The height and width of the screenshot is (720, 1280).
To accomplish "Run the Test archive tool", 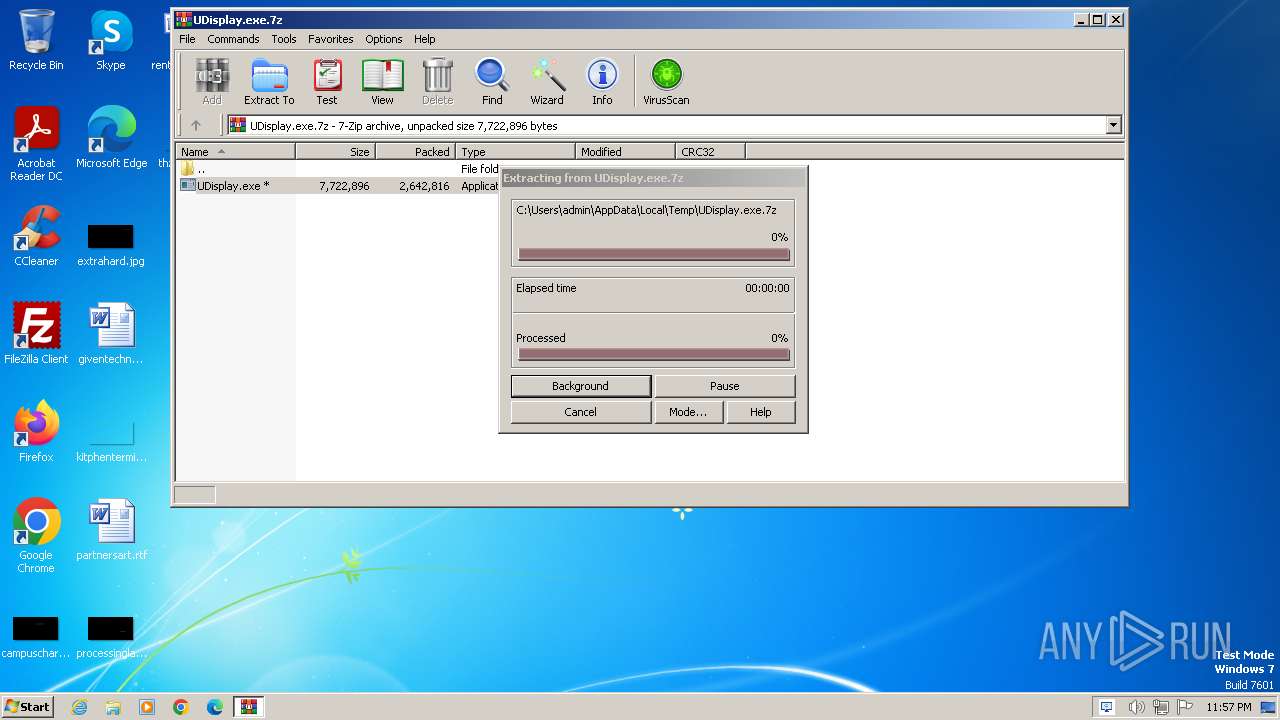I will pos(327,82).
